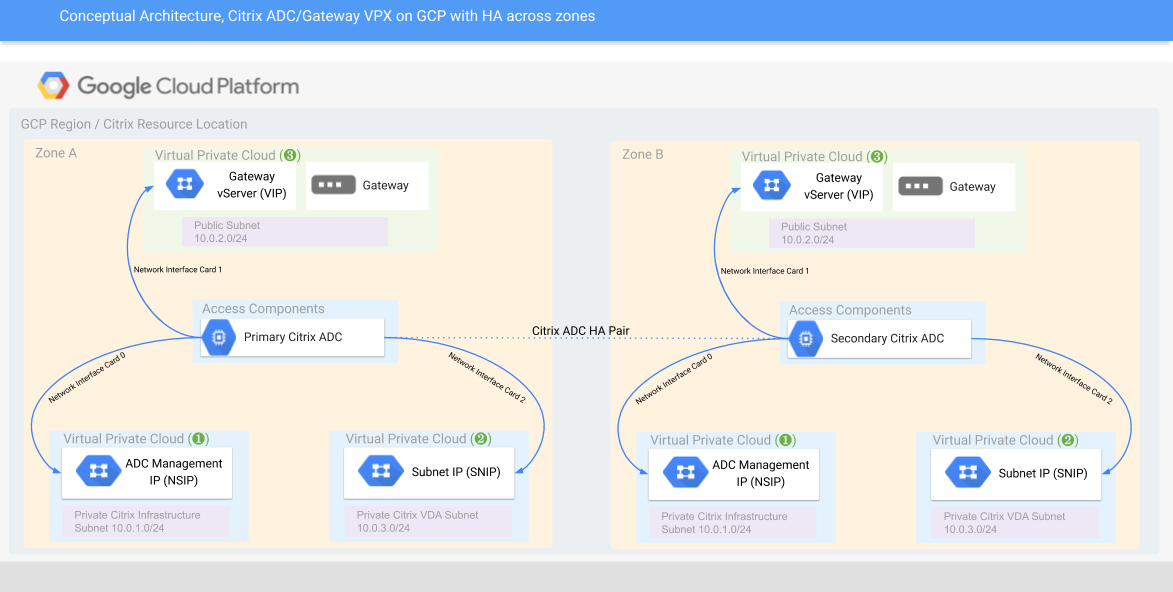Image resolution: width=1173 pixels, height=592 pixels.
Task: Click Zone A top Virtual Private Cloud heading
Action: 227,156
